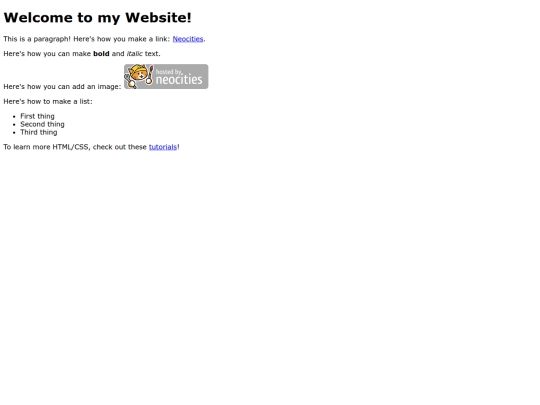Image resolution: width=540 pixels, height=405 pixels.
Task: Click 'This is a paragraph!' text
Action: coord(37,39)
